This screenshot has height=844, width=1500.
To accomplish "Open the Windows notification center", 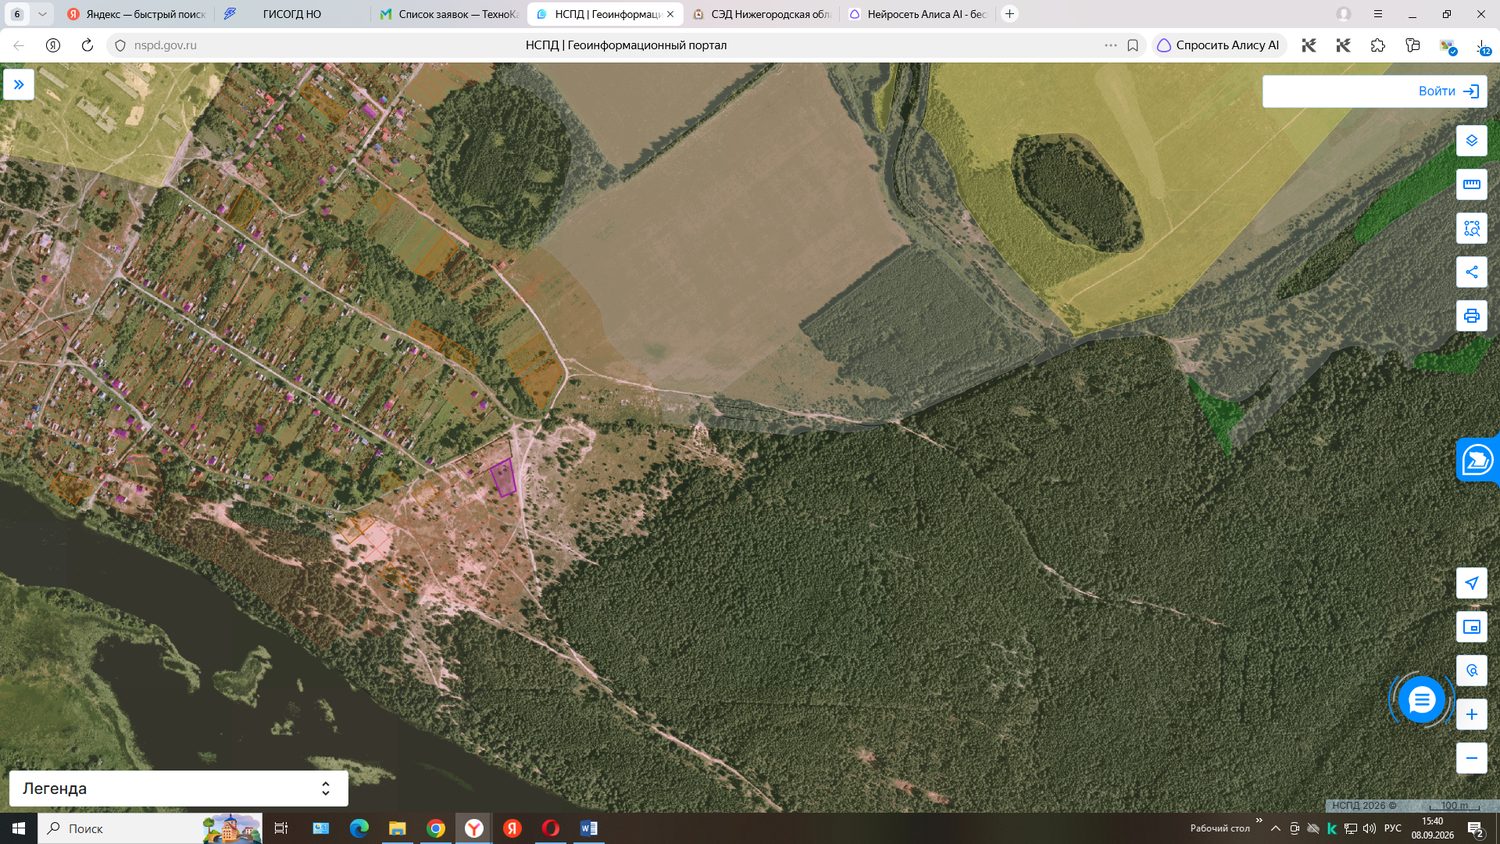I will pyautogui.click(x=1475, y=828).
